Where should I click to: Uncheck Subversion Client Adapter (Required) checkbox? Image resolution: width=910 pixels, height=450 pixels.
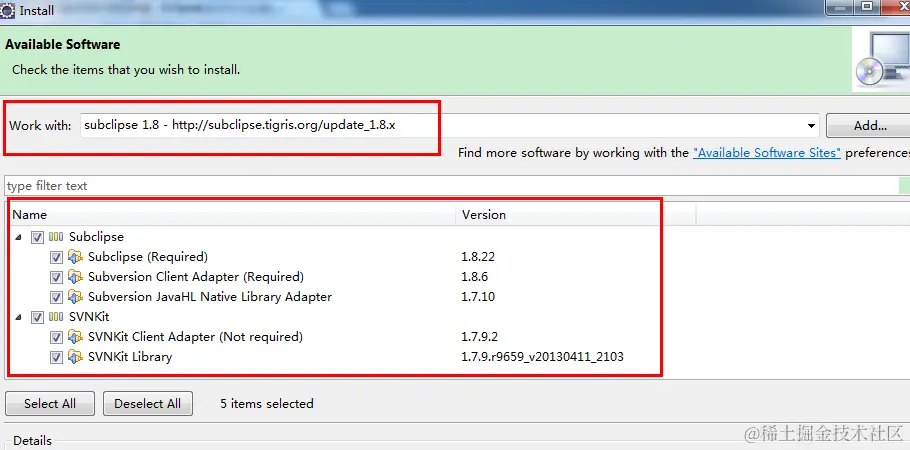(x=56, y=277)
